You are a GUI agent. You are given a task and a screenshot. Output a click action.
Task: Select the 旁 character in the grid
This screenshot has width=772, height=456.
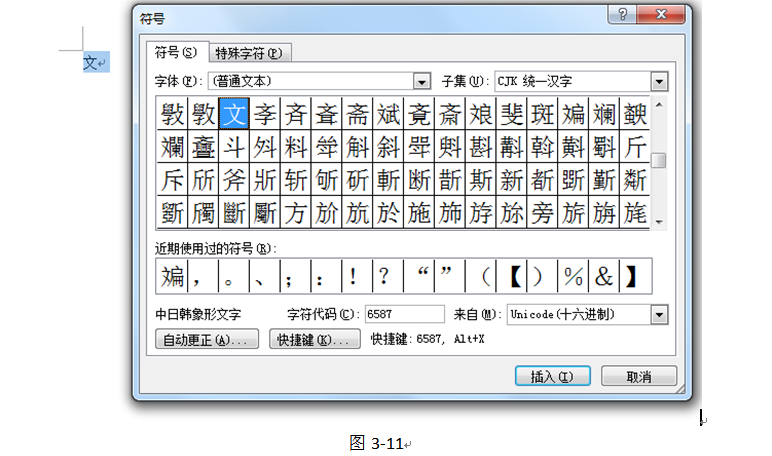tap(542, 213)
